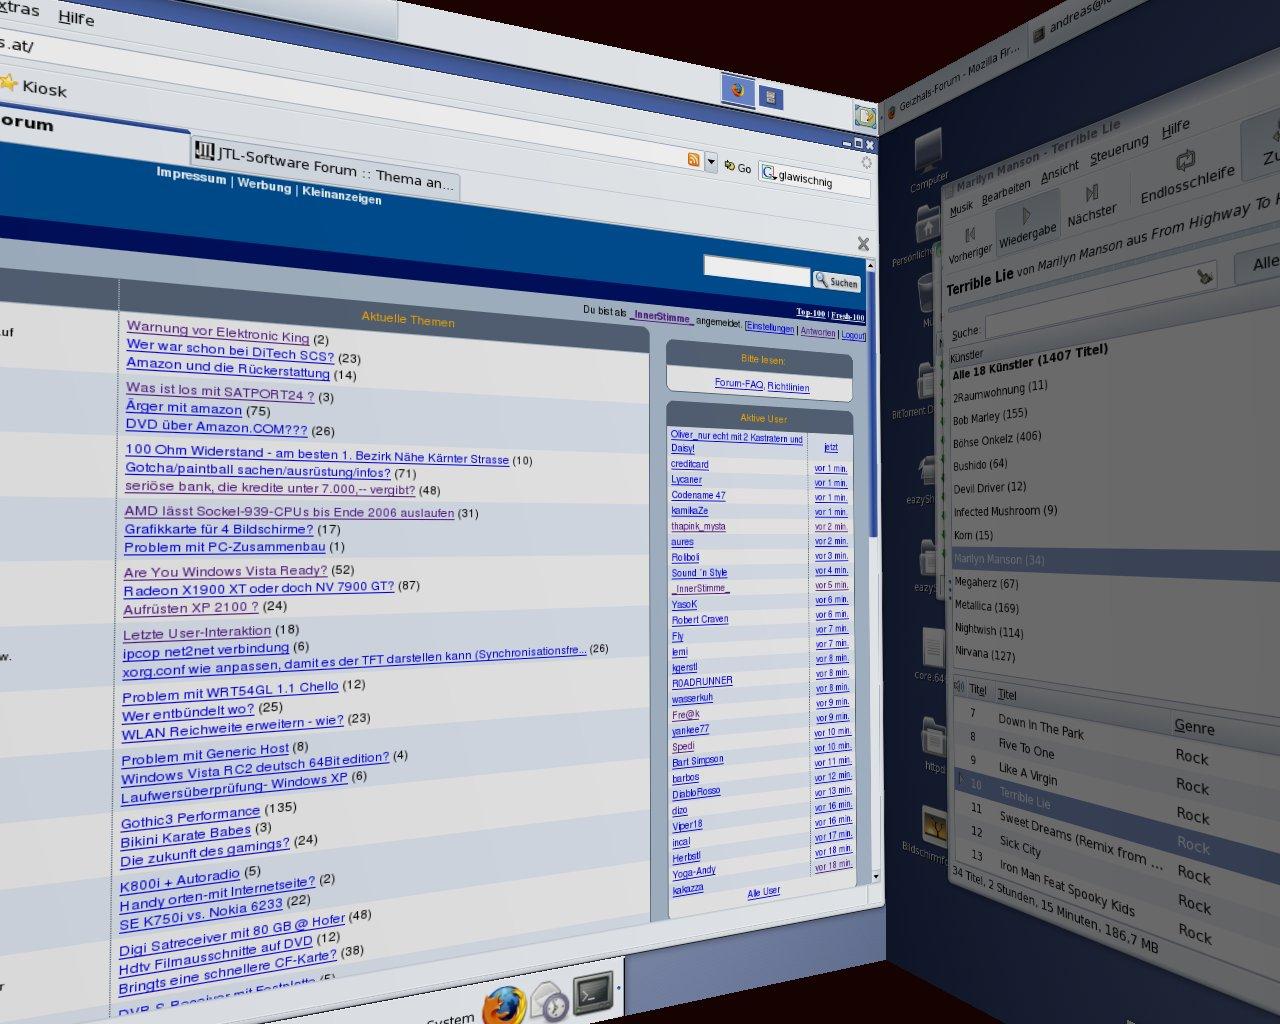
Task: Open the Werbung link
Action: pyautogui.click(x=264, y=185)
